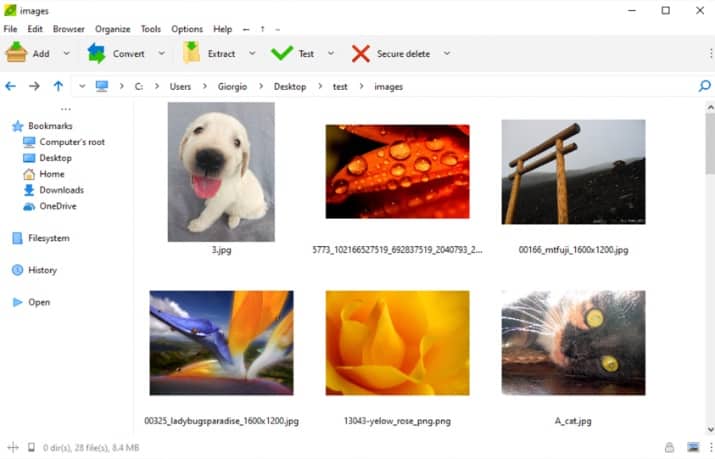Click the Convert toolbar icon
This screenshot has width=715, height=459.
pos(97,53)
